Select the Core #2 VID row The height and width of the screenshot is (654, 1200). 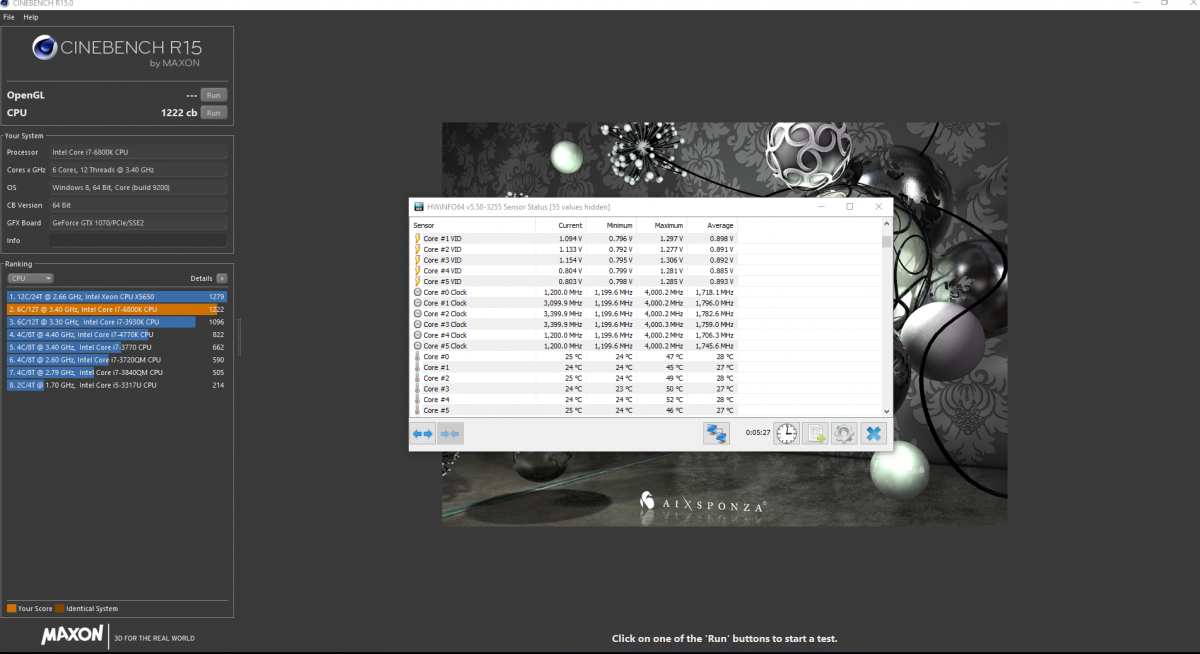[x=575, y=250]
